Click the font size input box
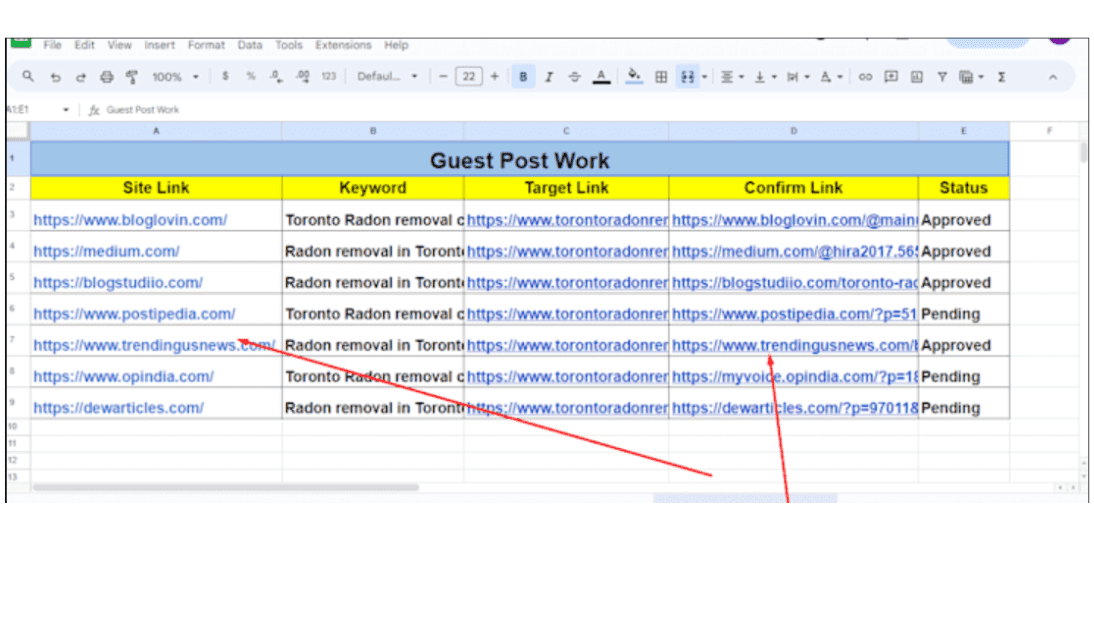1094x625 pixels. point(468,77)
